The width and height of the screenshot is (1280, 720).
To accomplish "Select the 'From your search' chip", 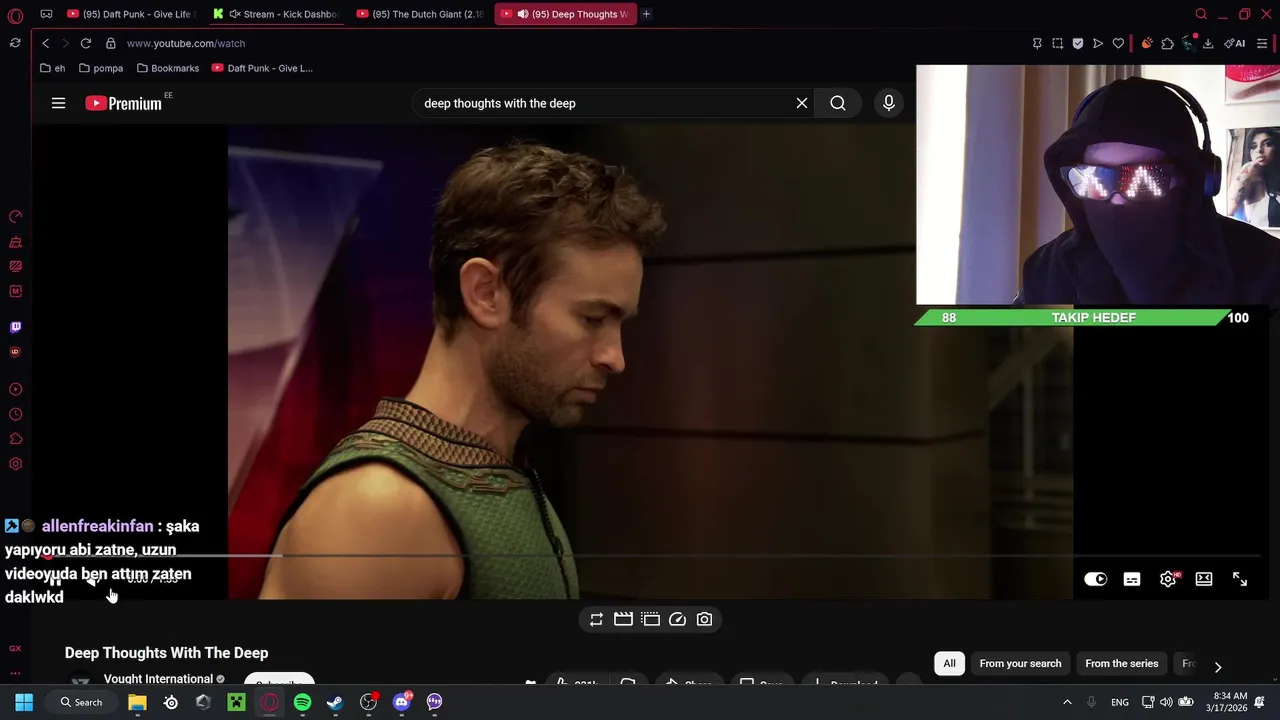I will 1020,663.
